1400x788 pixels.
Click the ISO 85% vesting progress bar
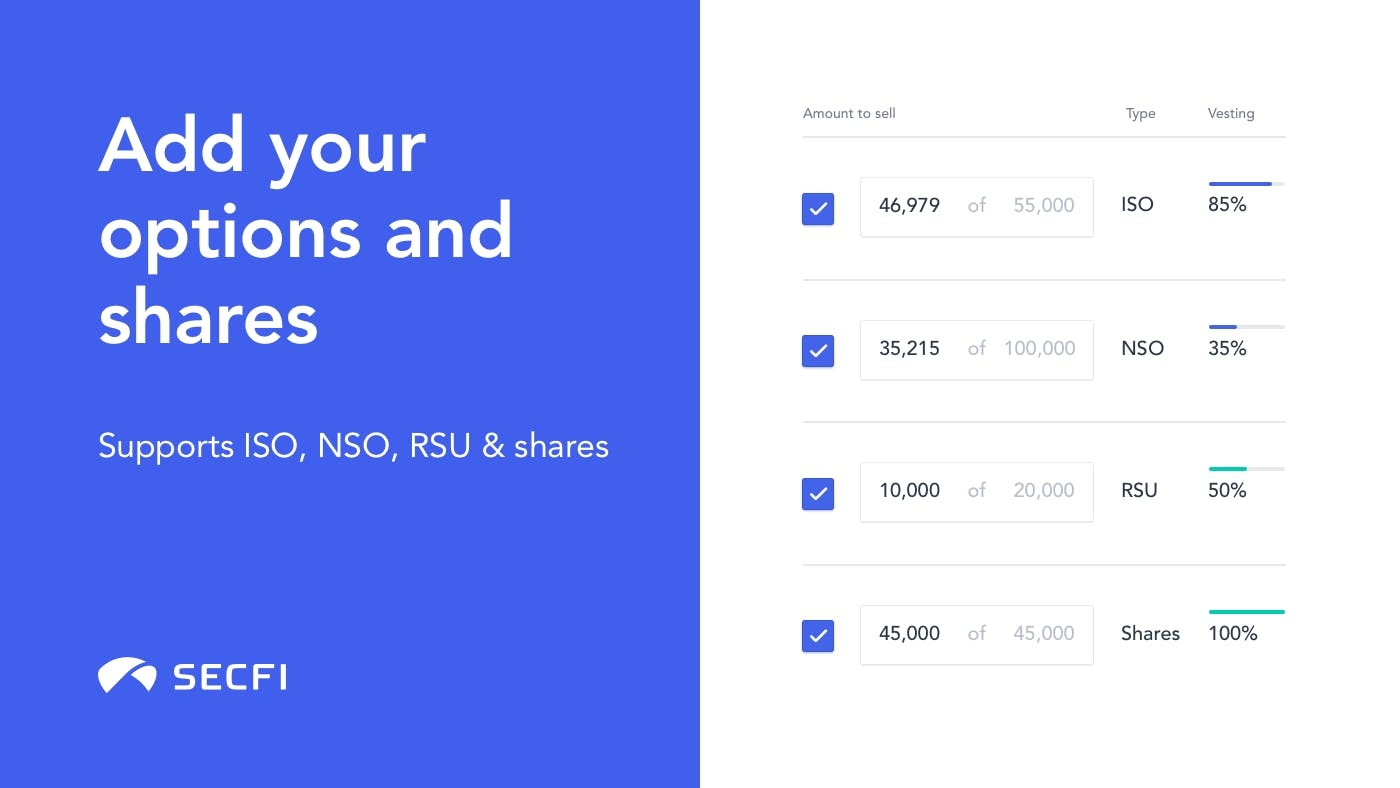click(1247, 184)
